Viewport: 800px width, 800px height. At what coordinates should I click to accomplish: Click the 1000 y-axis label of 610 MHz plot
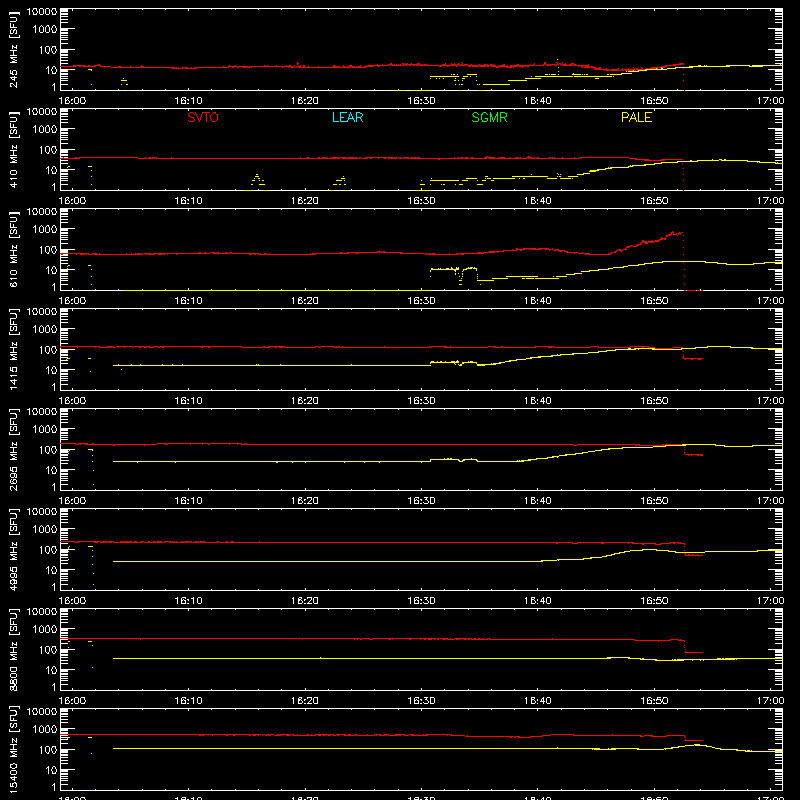[x=45, y=229]
